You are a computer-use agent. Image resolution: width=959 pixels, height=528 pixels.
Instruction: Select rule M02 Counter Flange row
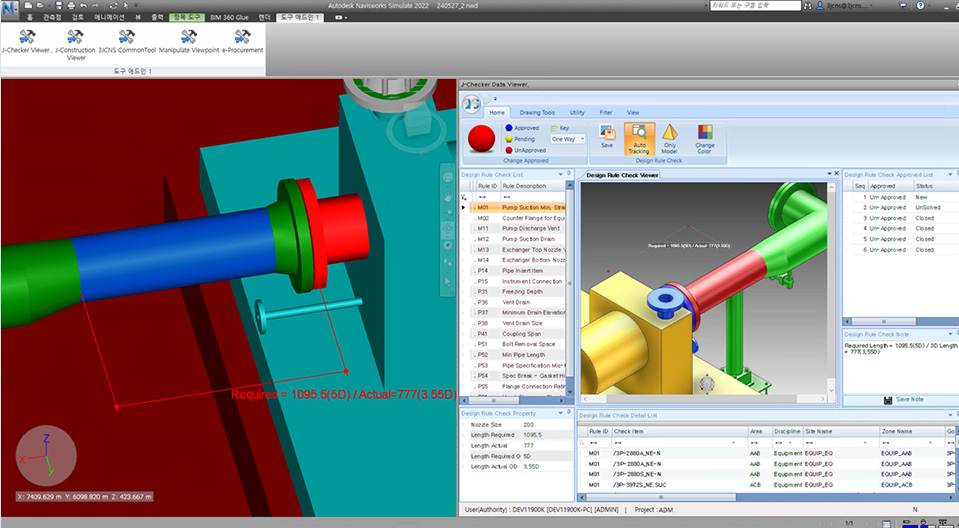click(x=517, y=218)
